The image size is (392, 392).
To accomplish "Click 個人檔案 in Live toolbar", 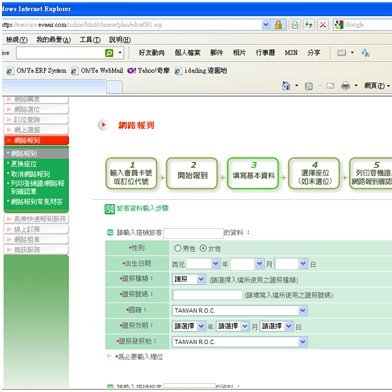I will tap(187, 53).
